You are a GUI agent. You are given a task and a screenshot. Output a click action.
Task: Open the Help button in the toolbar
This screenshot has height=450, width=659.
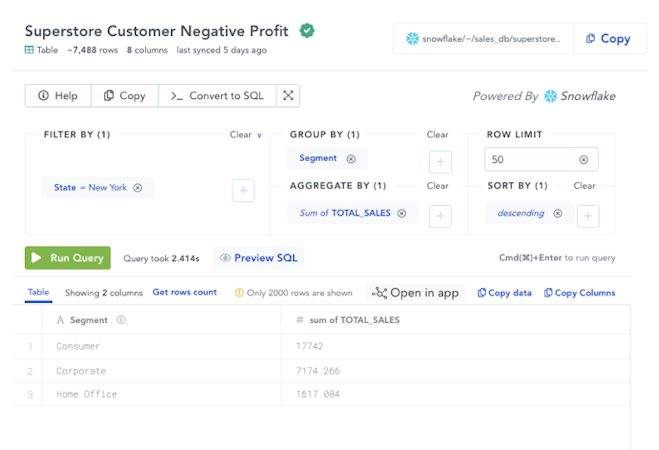coord(58,96)
